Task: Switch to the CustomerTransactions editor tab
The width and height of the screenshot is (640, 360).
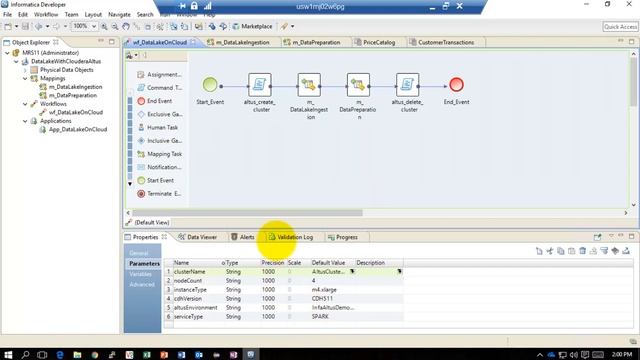Action: click(x=442, y=42)
